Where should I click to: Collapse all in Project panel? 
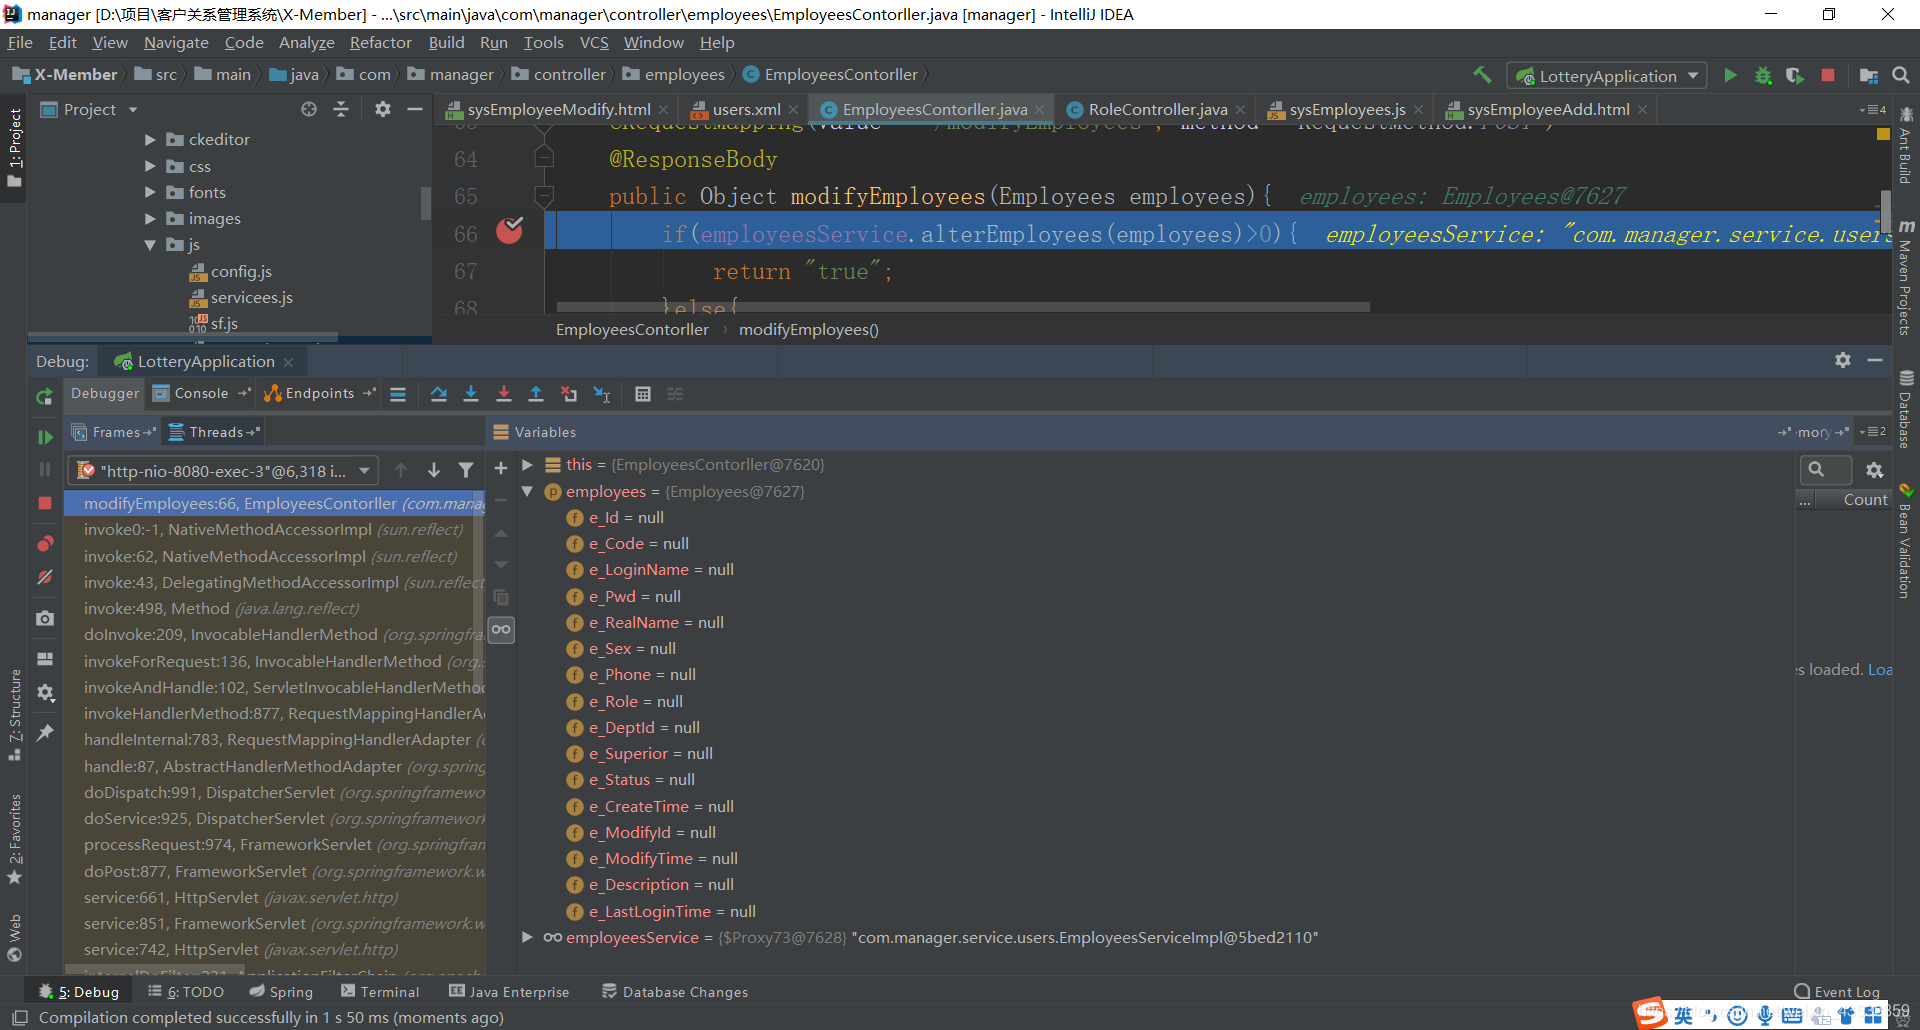[x=341, y=109]
